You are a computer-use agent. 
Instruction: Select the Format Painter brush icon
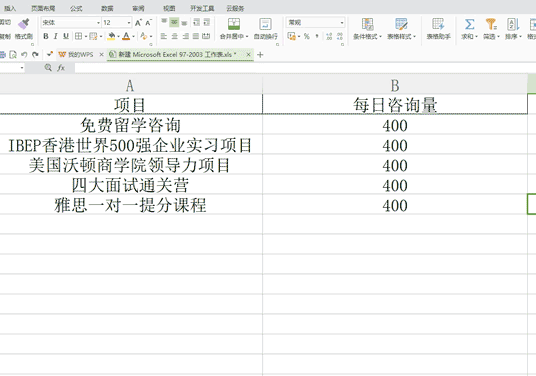pos(24,24)
